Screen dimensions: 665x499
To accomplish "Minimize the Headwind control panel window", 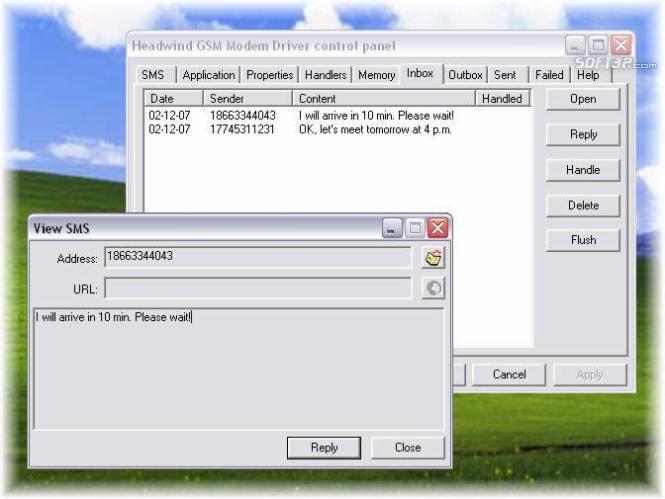I will tap(575, 45).
